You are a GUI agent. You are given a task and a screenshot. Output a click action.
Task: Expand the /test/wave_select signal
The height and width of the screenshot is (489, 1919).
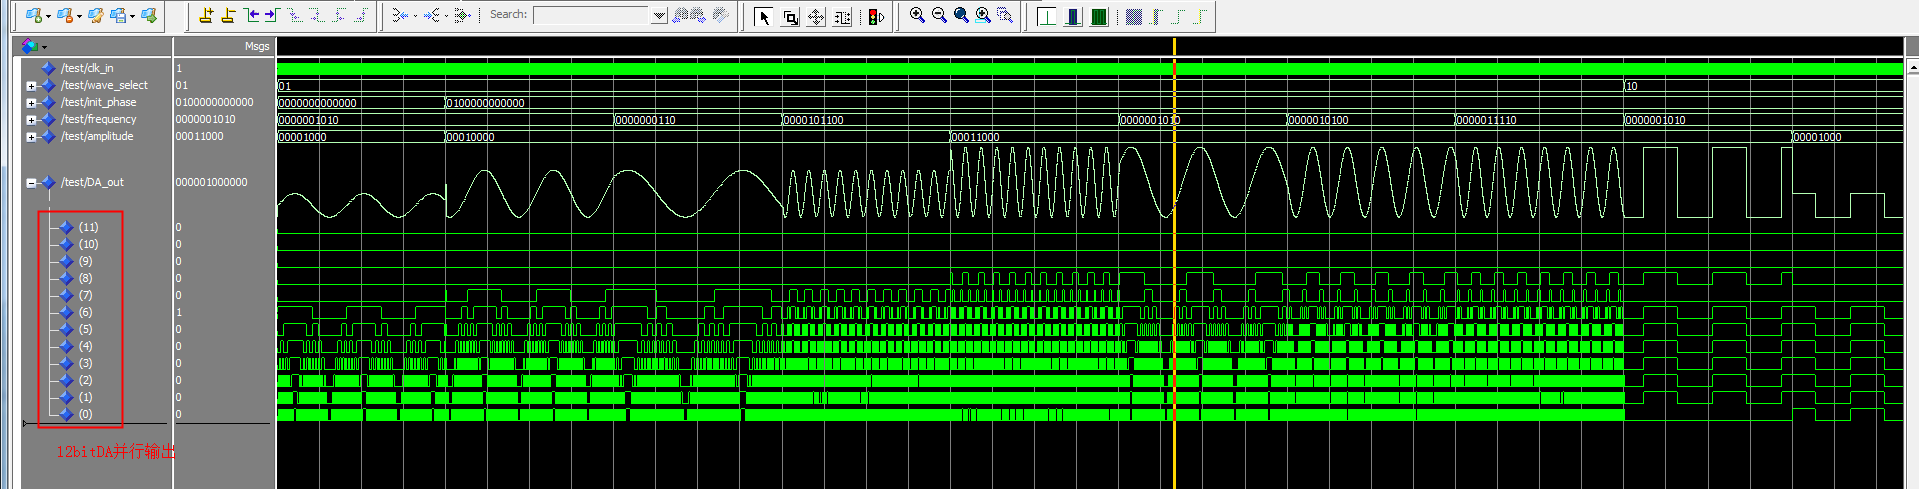(x=31, y=86)
